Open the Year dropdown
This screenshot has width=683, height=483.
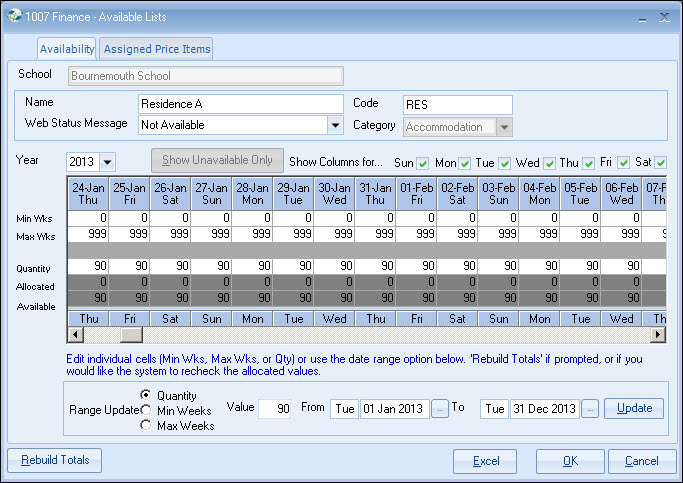point(107,162)
